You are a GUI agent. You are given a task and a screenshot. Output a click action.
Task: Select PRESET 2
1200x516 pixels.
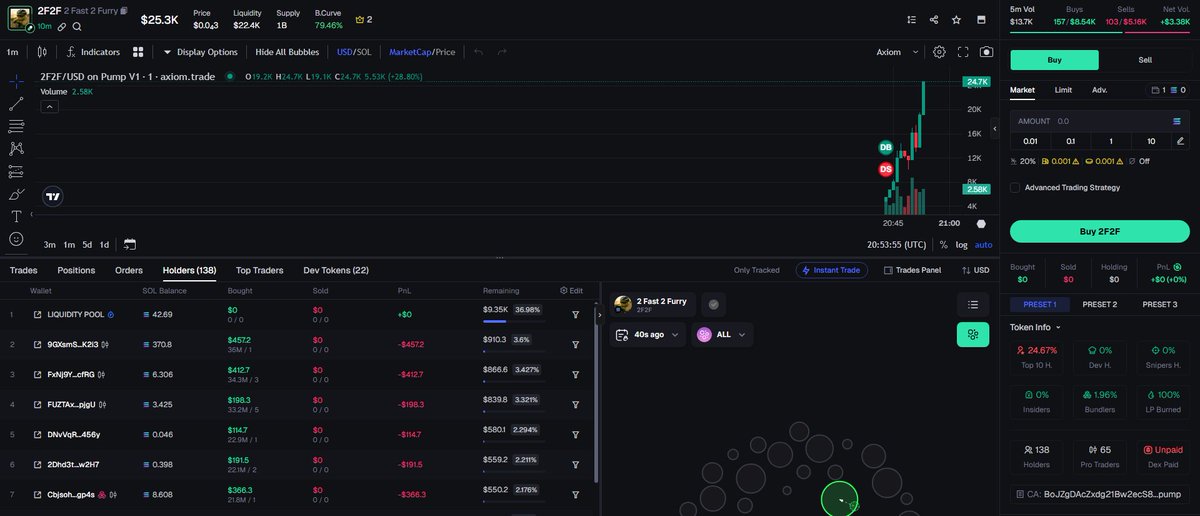pyautogui.click(x=1100, y=304)
